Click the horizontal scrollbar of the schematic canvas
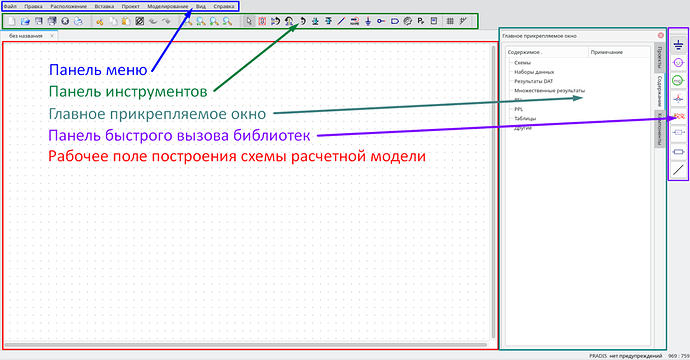 point(246,345)
